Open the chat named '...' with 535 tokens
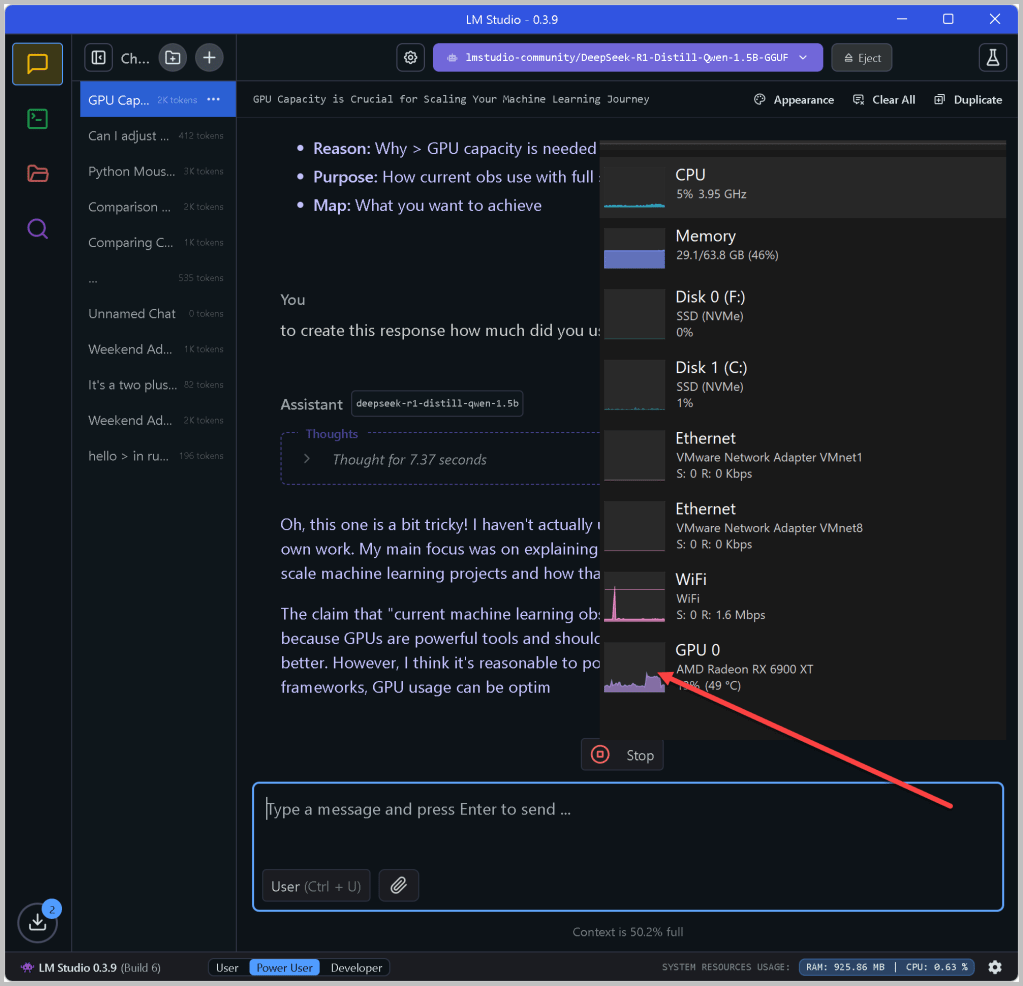Screen dimensions: 1023x986 point(157,278)
